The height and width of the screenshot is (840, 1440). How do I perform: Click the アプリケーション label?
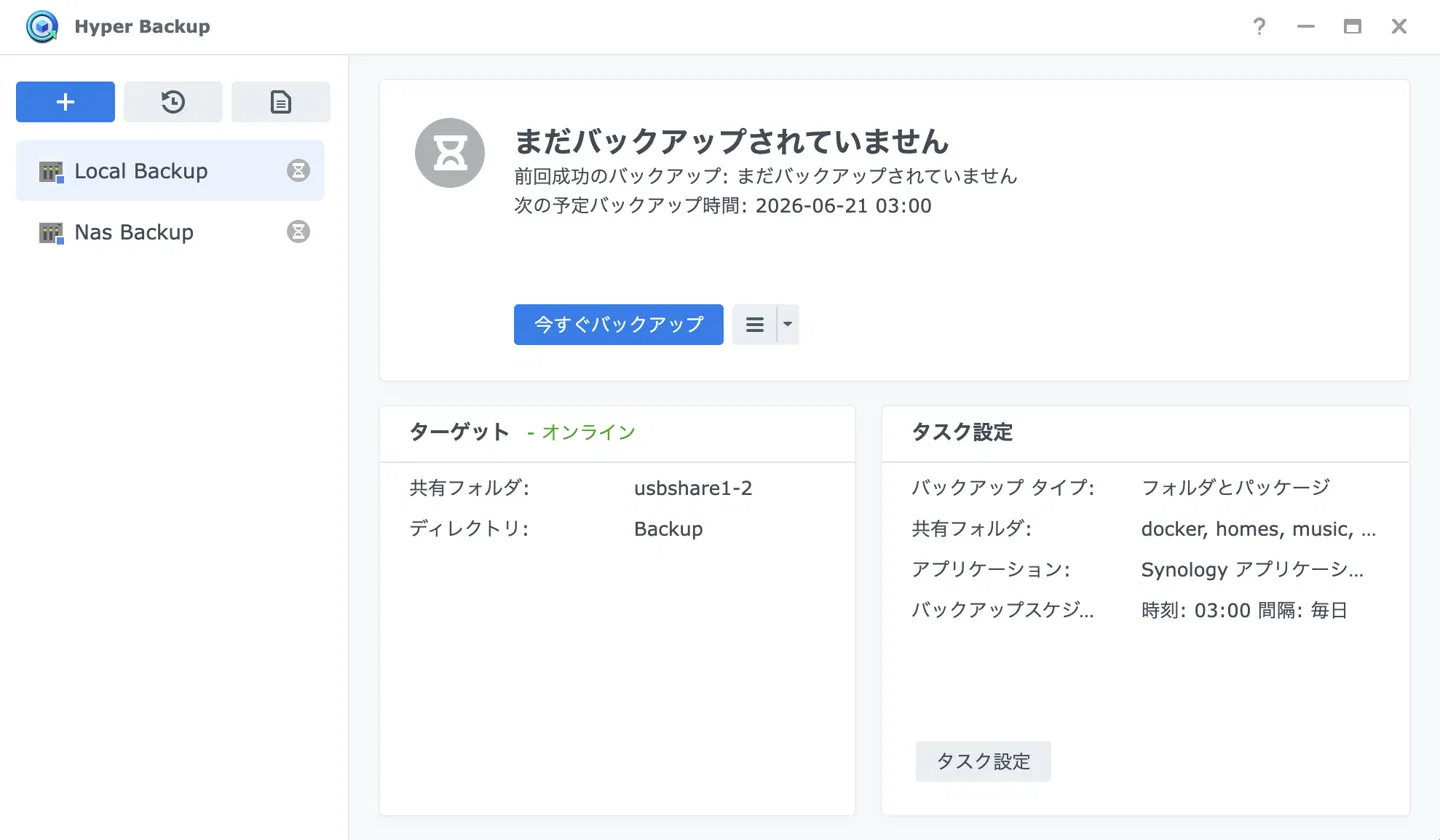click(991, 570)
